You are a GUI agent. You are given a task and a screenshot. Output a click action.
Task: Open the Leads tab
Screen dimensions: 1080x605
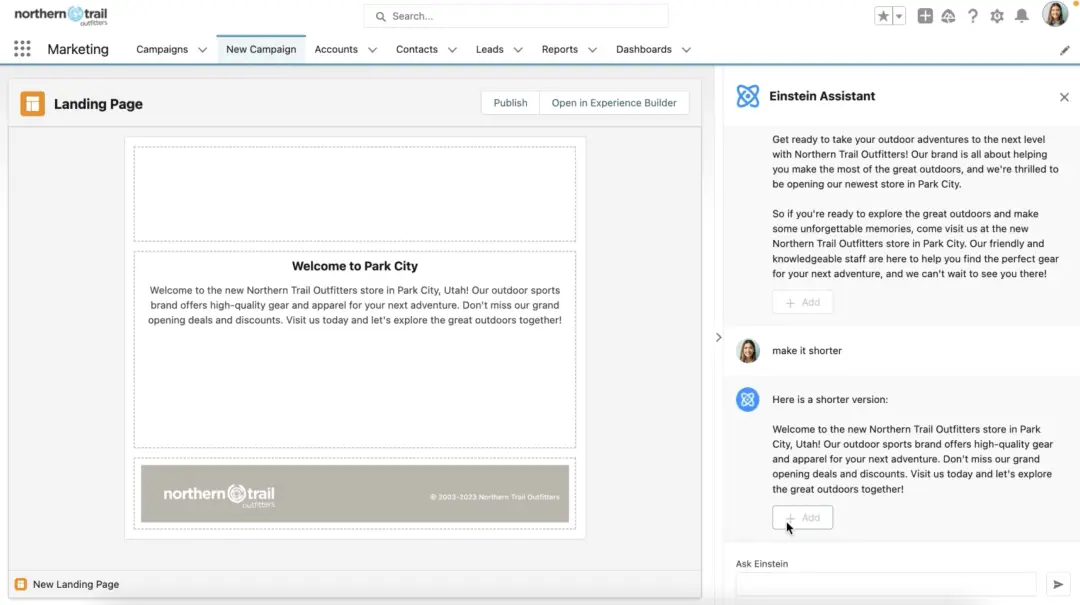(x=489, y=50)
